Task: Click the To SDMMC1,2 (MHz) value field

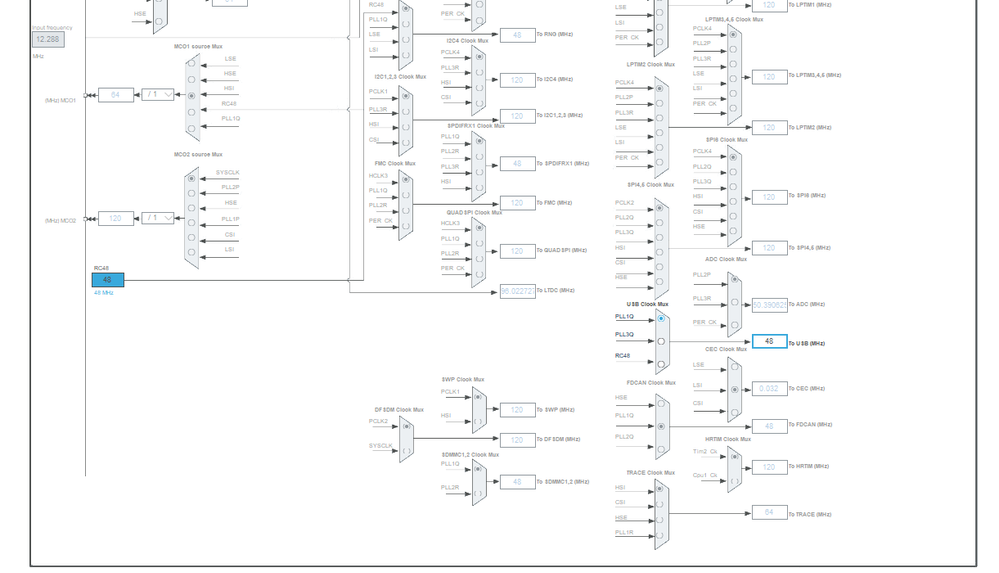Action: point(517,482)
